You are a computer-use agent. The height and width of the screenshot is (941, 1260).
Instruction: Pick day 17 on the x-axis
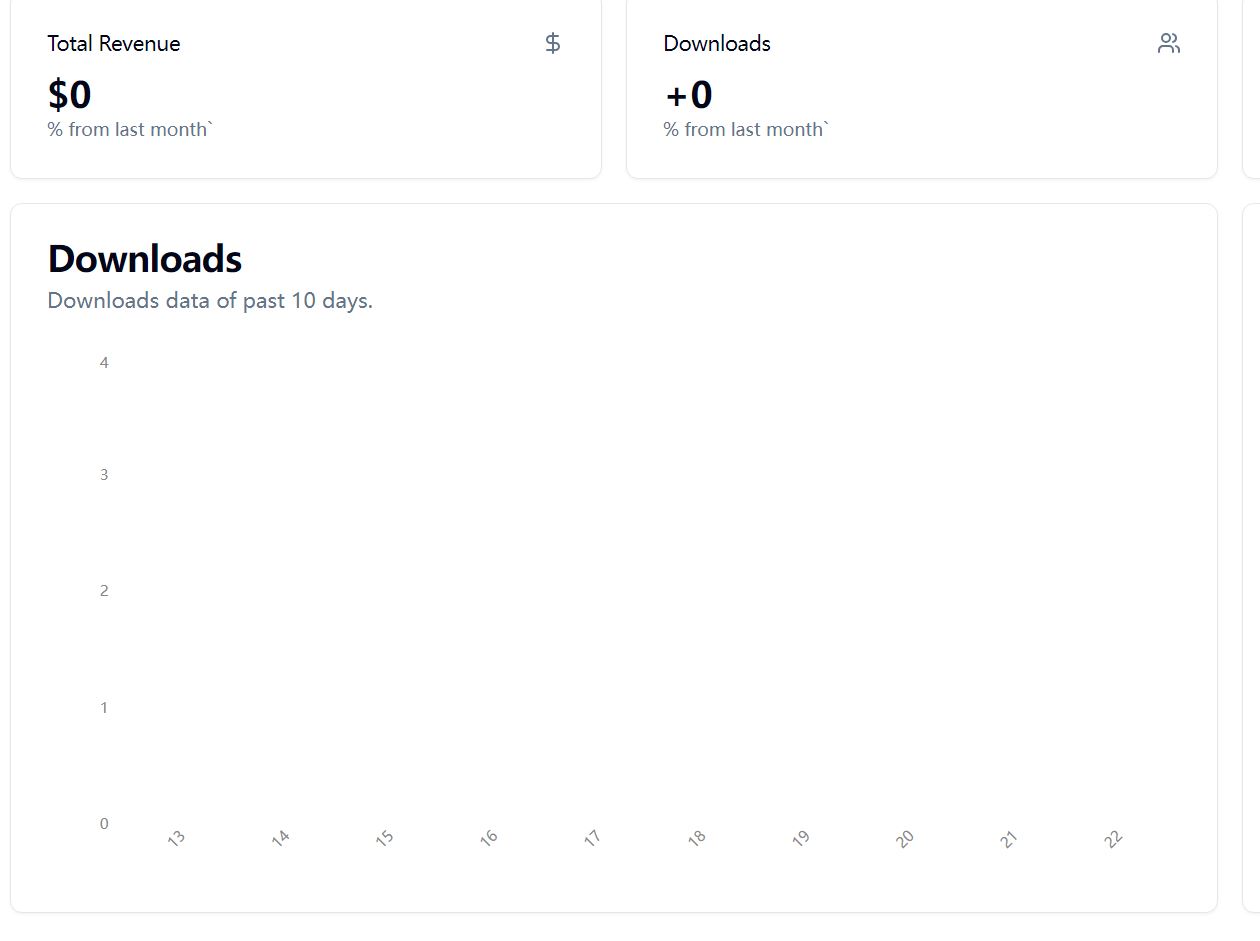click(x=593, y=838)
